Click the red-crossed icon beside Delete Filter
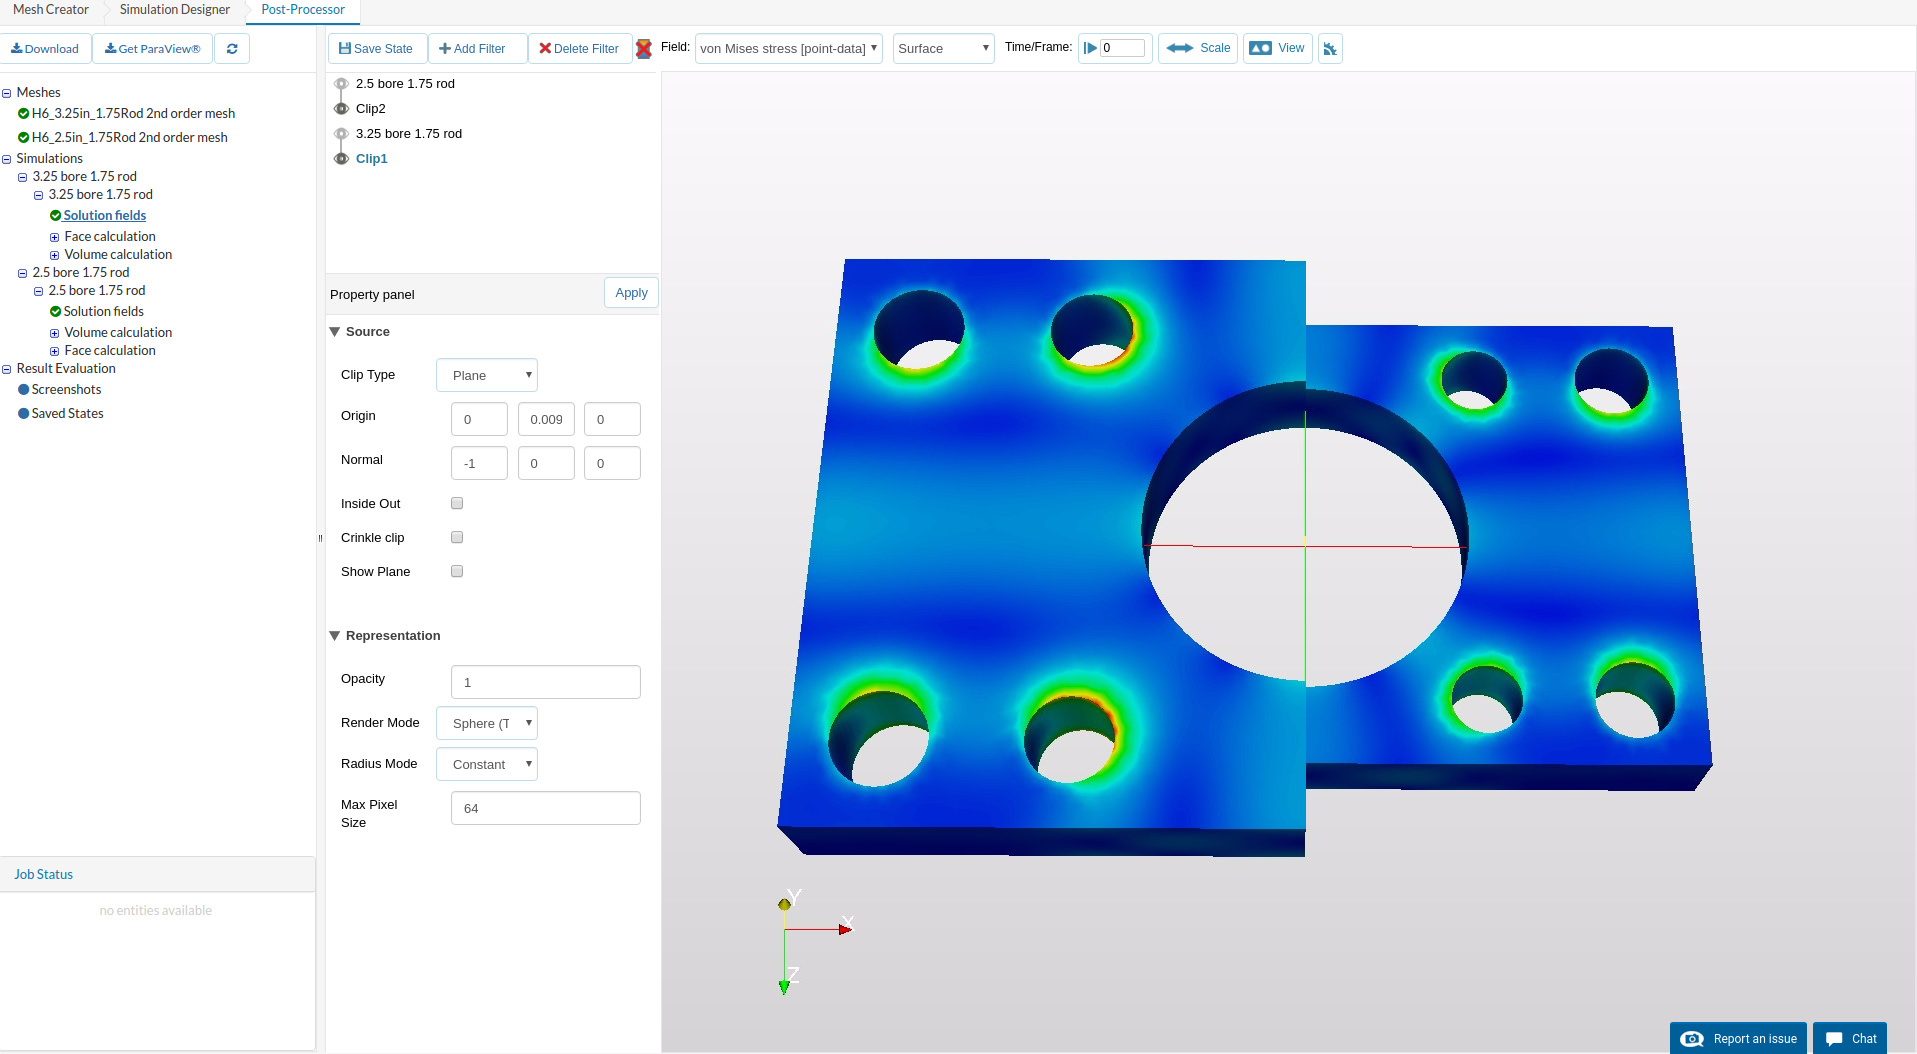Image resolution: width=1917 pixels, height=1054 pixels. [644, 49]
